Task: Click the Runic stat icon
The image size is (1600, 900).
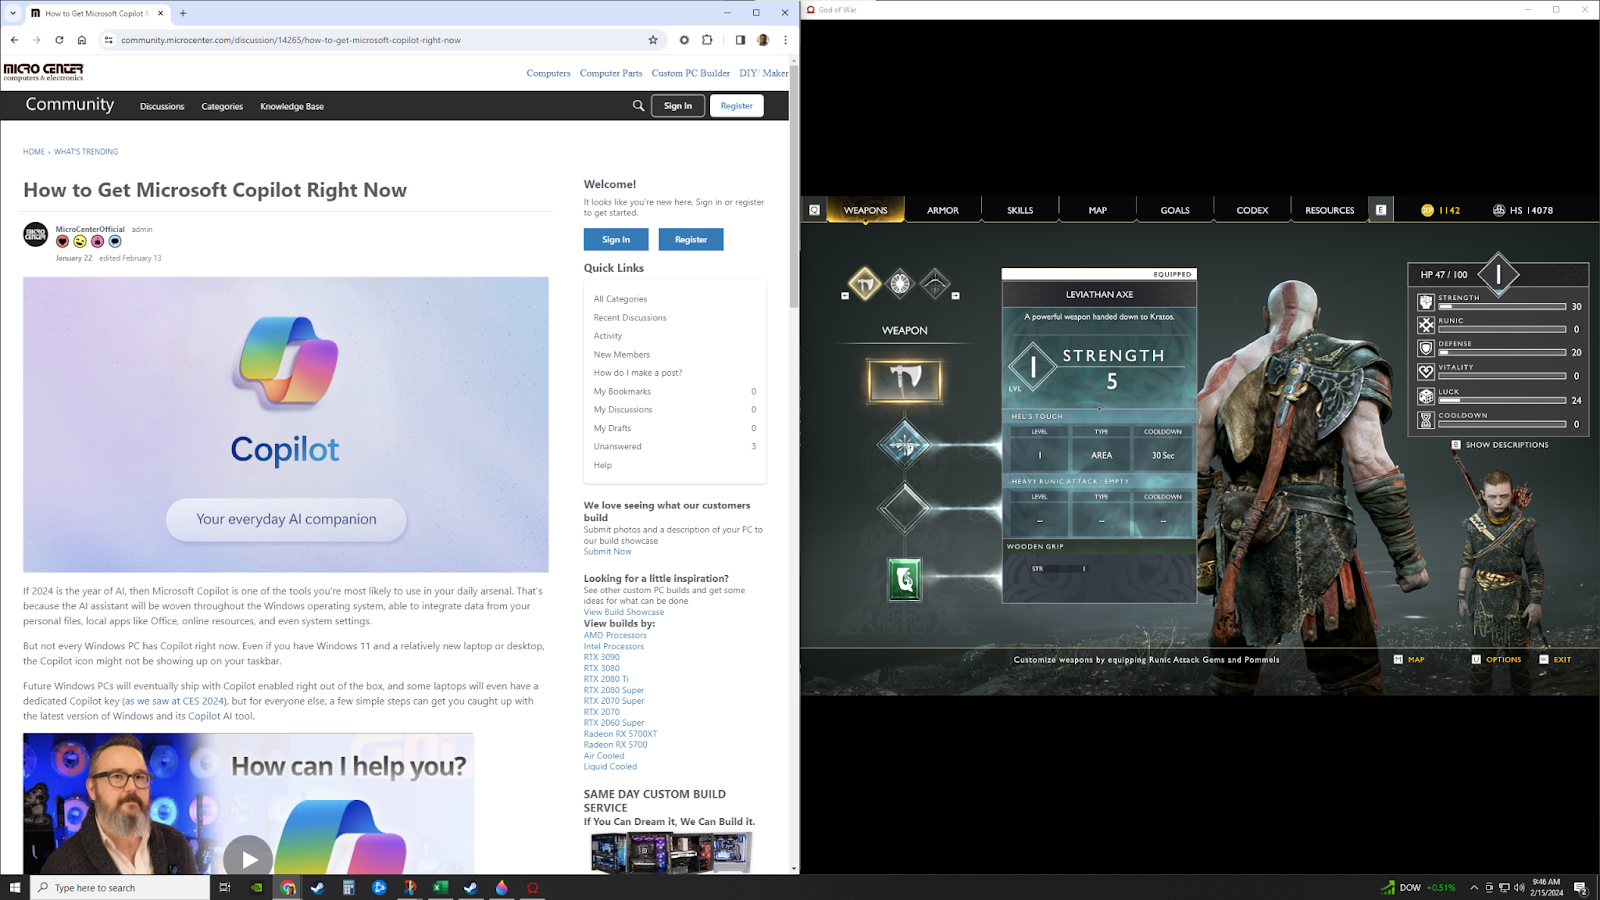Action: (1426, 325)
